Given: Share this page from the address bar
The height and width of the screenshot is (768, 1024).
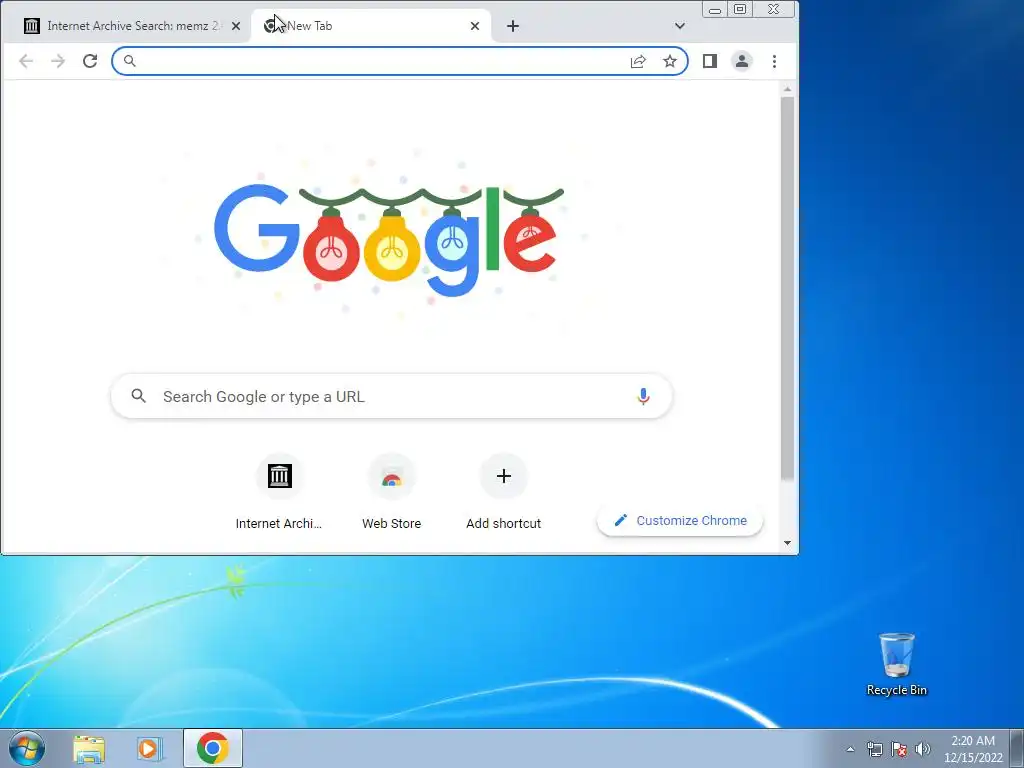Looking at the screenshot, I should point(638,61).
